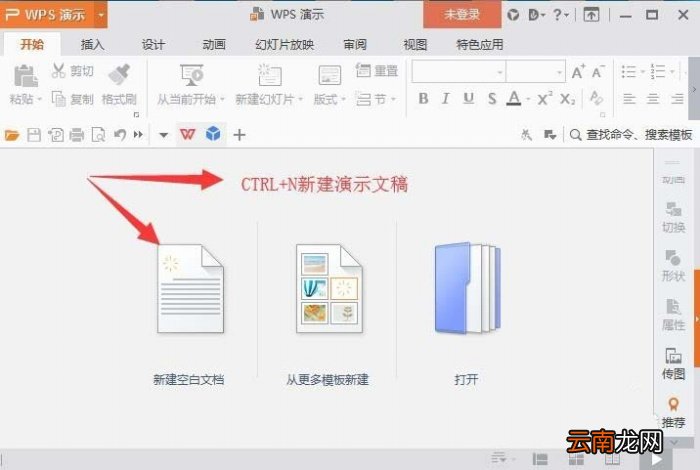Click the search command (查找命令、搜索模板) field
Image resolution: width=700 pixels, height=470 pixels.
[631, 135]
